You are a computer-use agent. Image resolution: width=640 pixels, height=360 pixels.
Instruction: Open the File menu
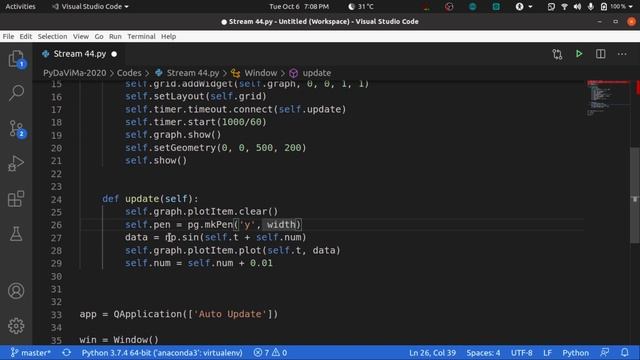pos(8,36)
